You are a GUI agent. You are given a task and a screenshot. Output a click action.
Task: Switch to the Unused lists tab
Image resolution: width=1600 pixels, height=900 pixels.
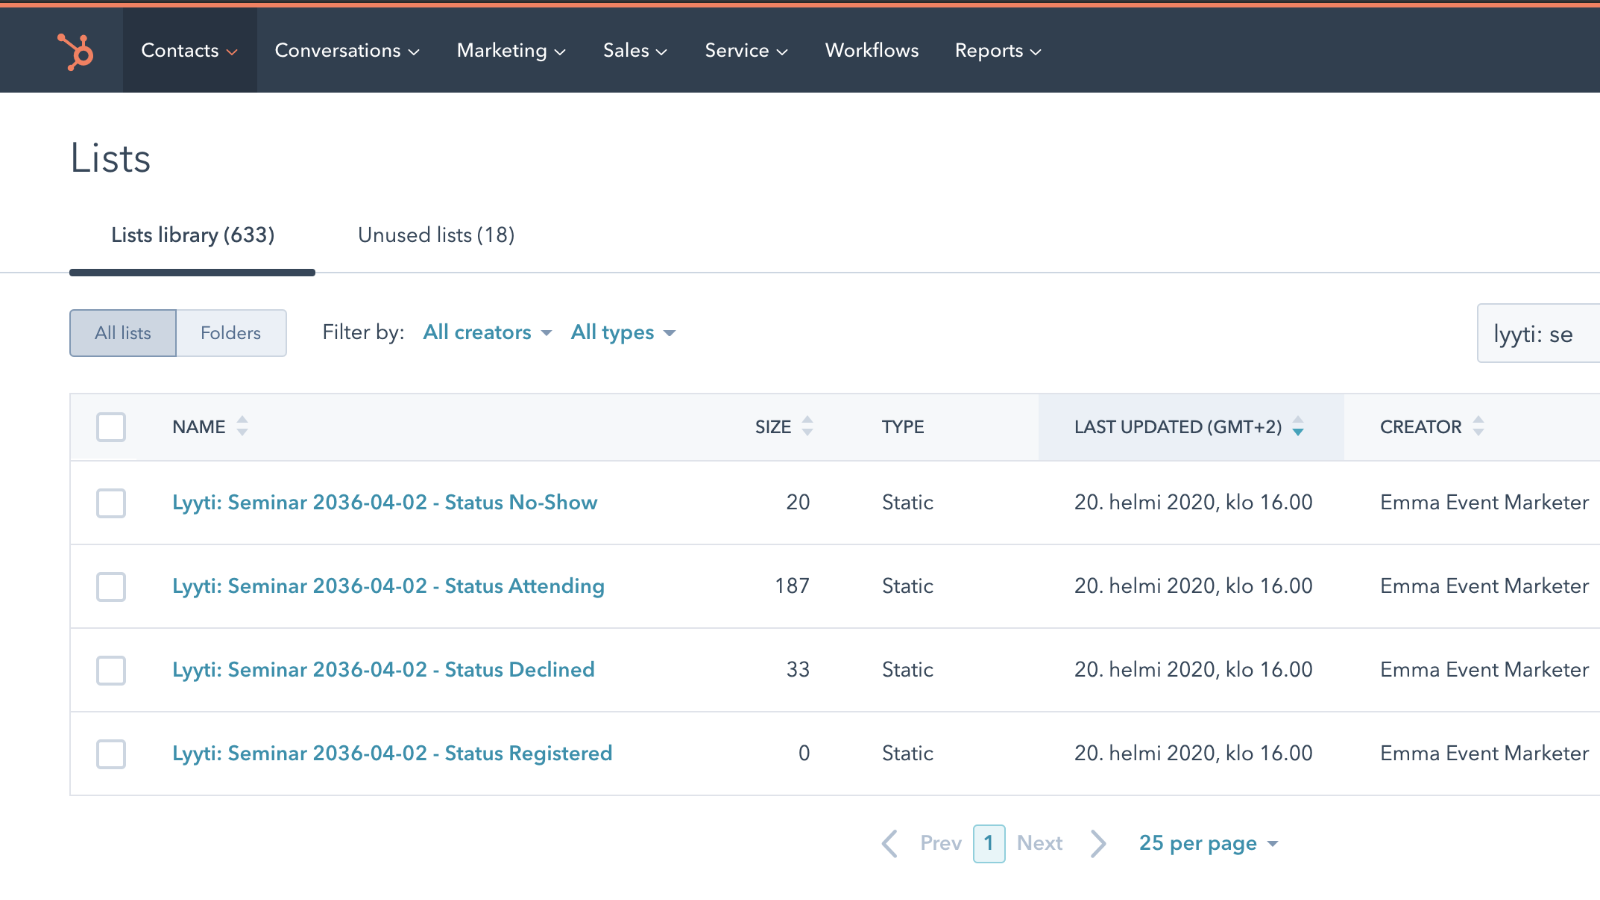click(436, 235)
